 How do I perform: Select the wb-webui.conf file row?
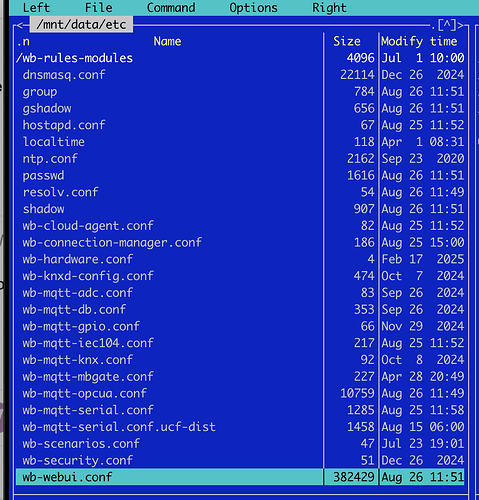pos(240,477)
